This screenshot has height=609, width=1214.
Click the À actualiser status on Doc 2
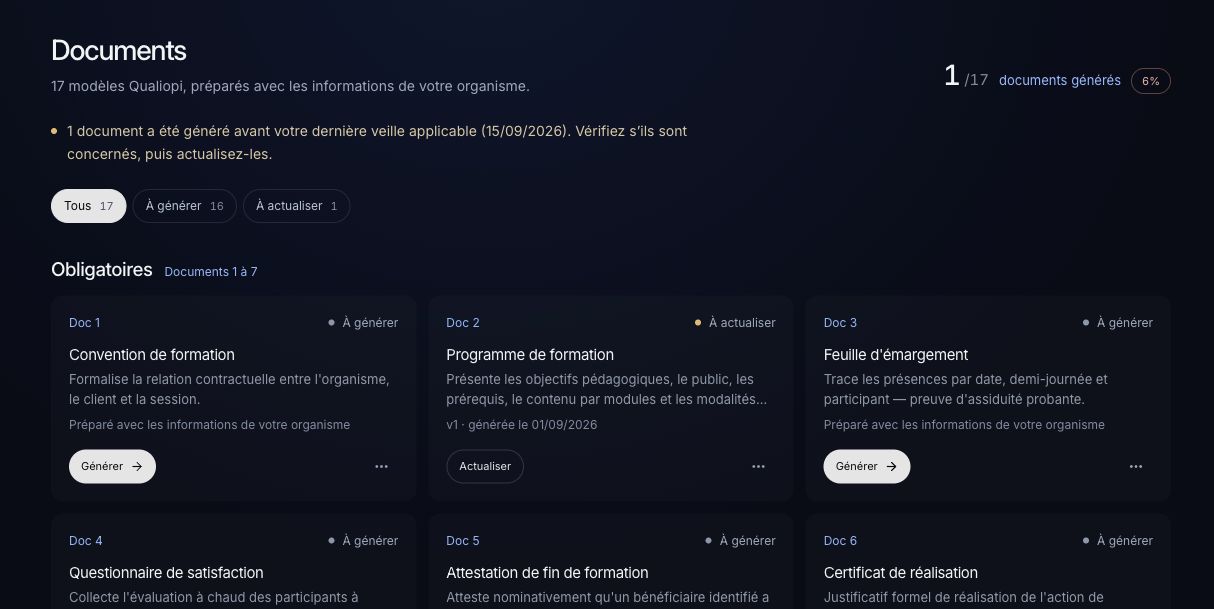click(735, 323)
